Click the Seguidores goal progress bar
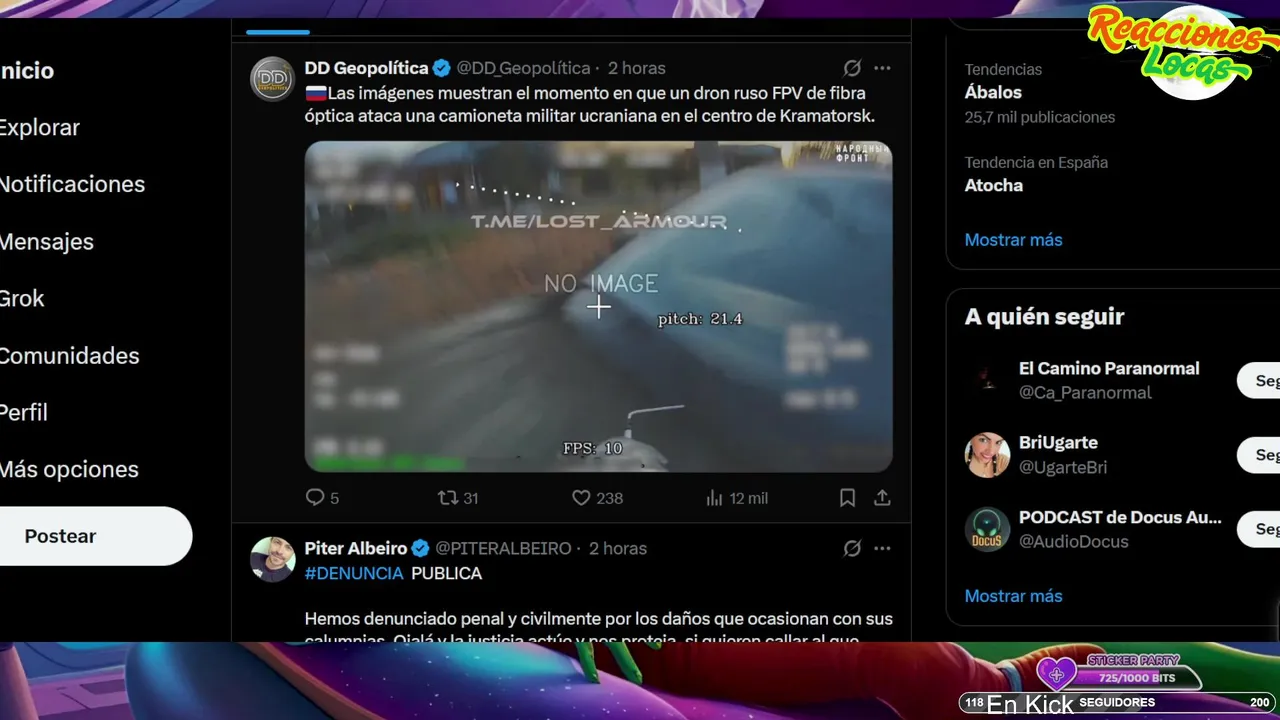 1117,702
